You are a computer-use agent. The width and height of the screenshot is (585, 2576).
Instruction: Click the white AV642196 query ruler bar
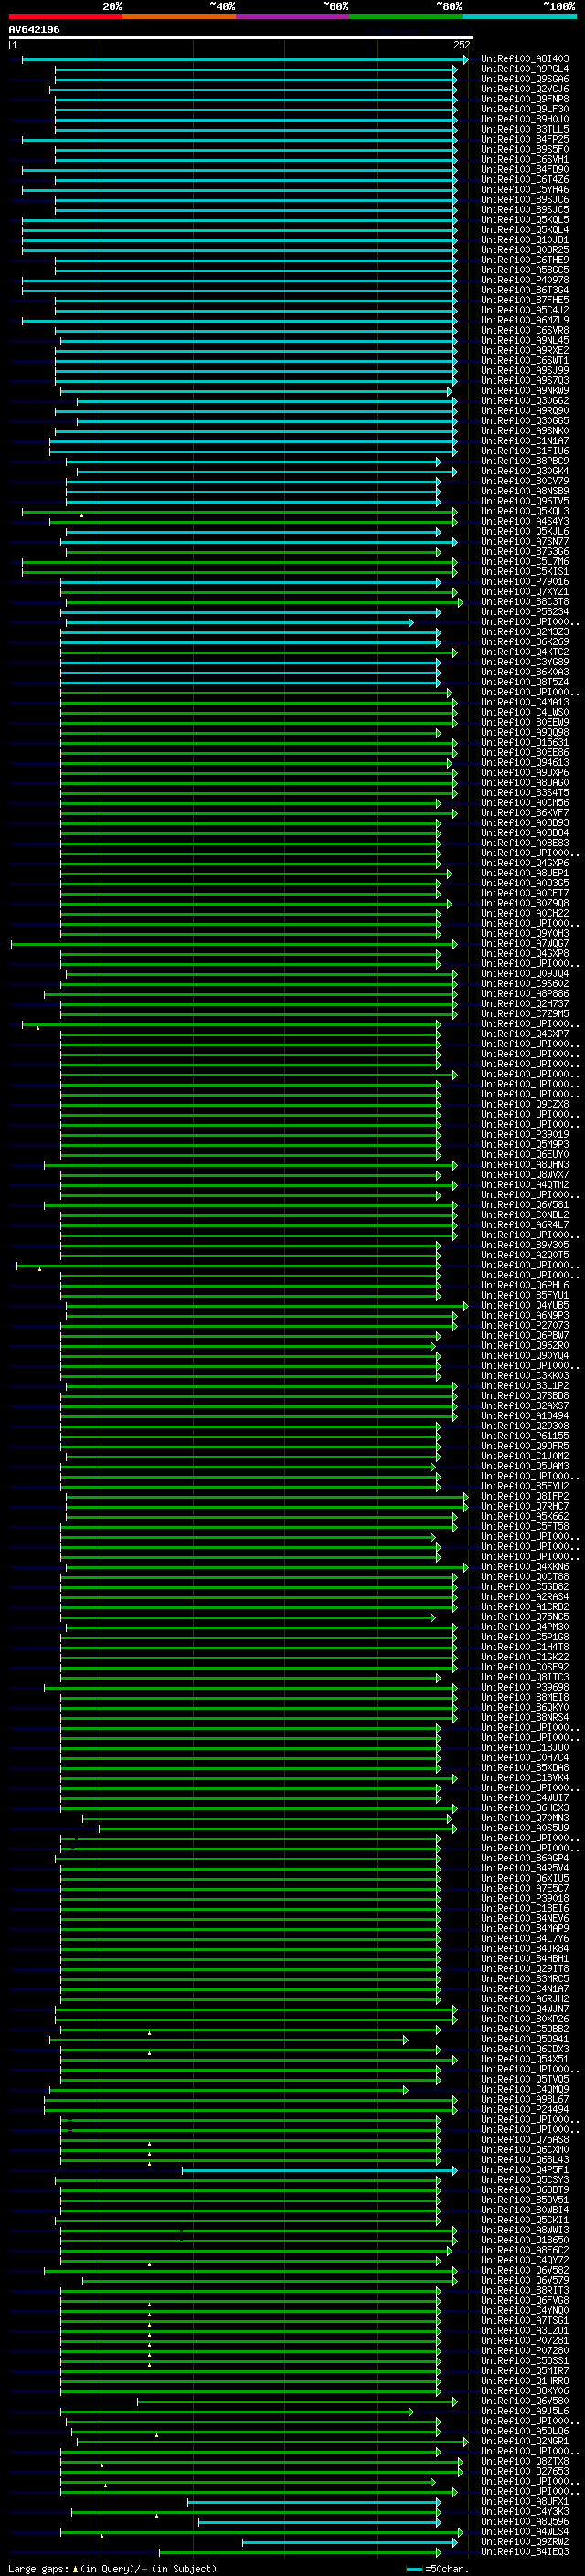tap(241, 38)
